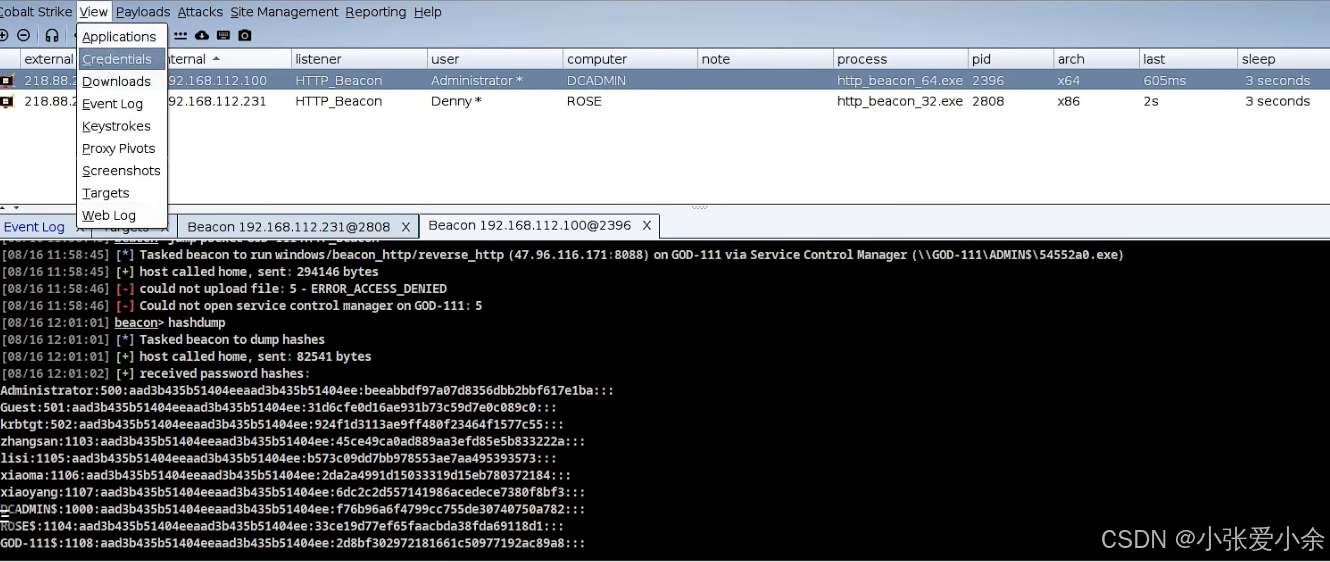Sort sessions by the sleep column header
Image resolution: width=1330 pixels, height=562 pixels.
pos(1284,59)
